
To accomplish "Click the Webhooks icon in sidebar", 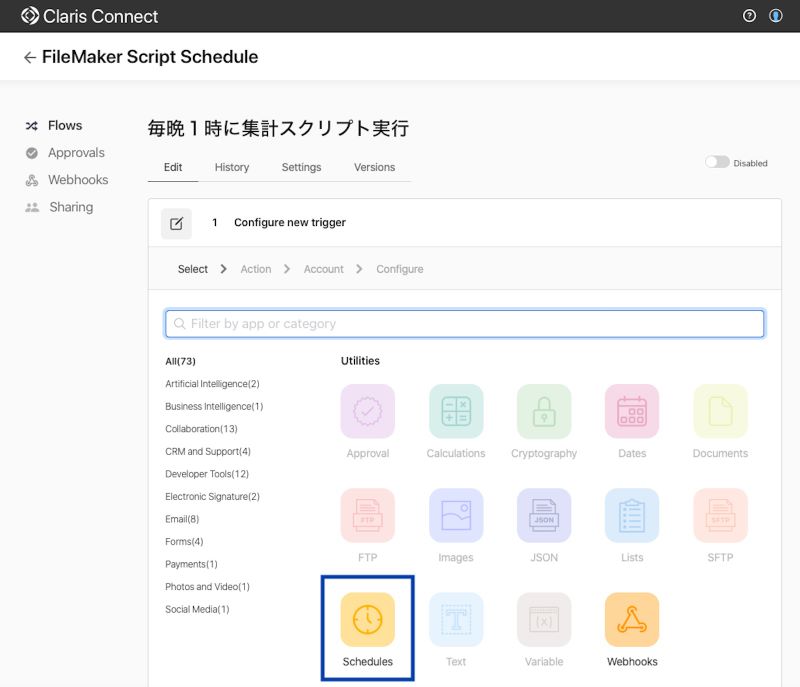I will [32, 180].
